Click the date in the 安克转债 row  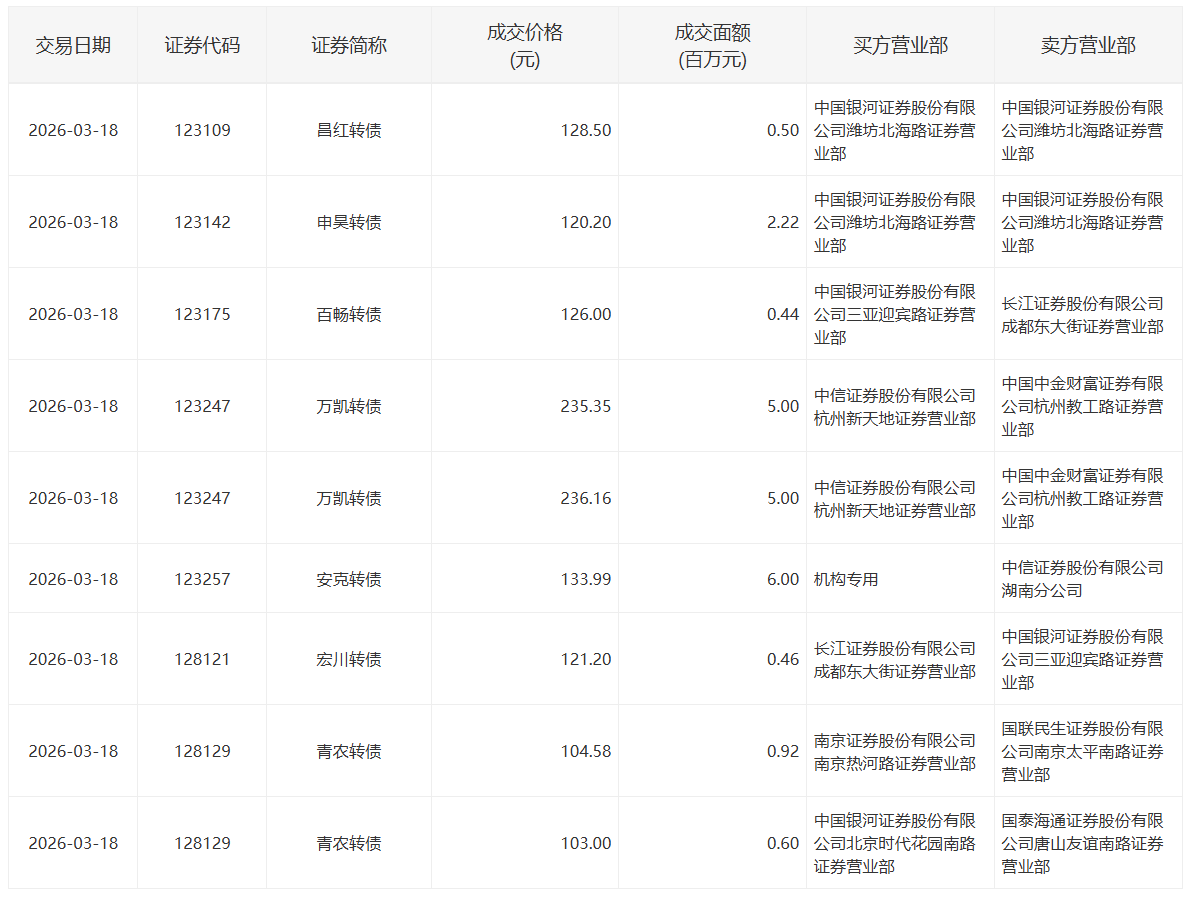pyautogui.click(x=73, y=579)
